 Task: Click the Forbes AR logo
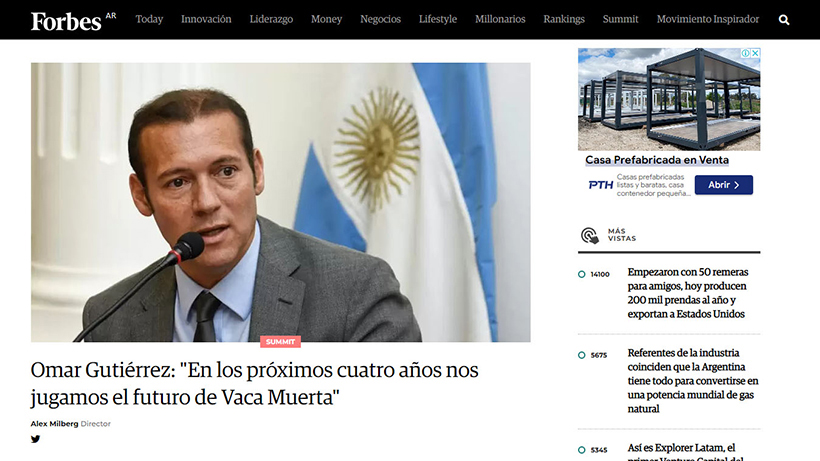click(73, 21)
